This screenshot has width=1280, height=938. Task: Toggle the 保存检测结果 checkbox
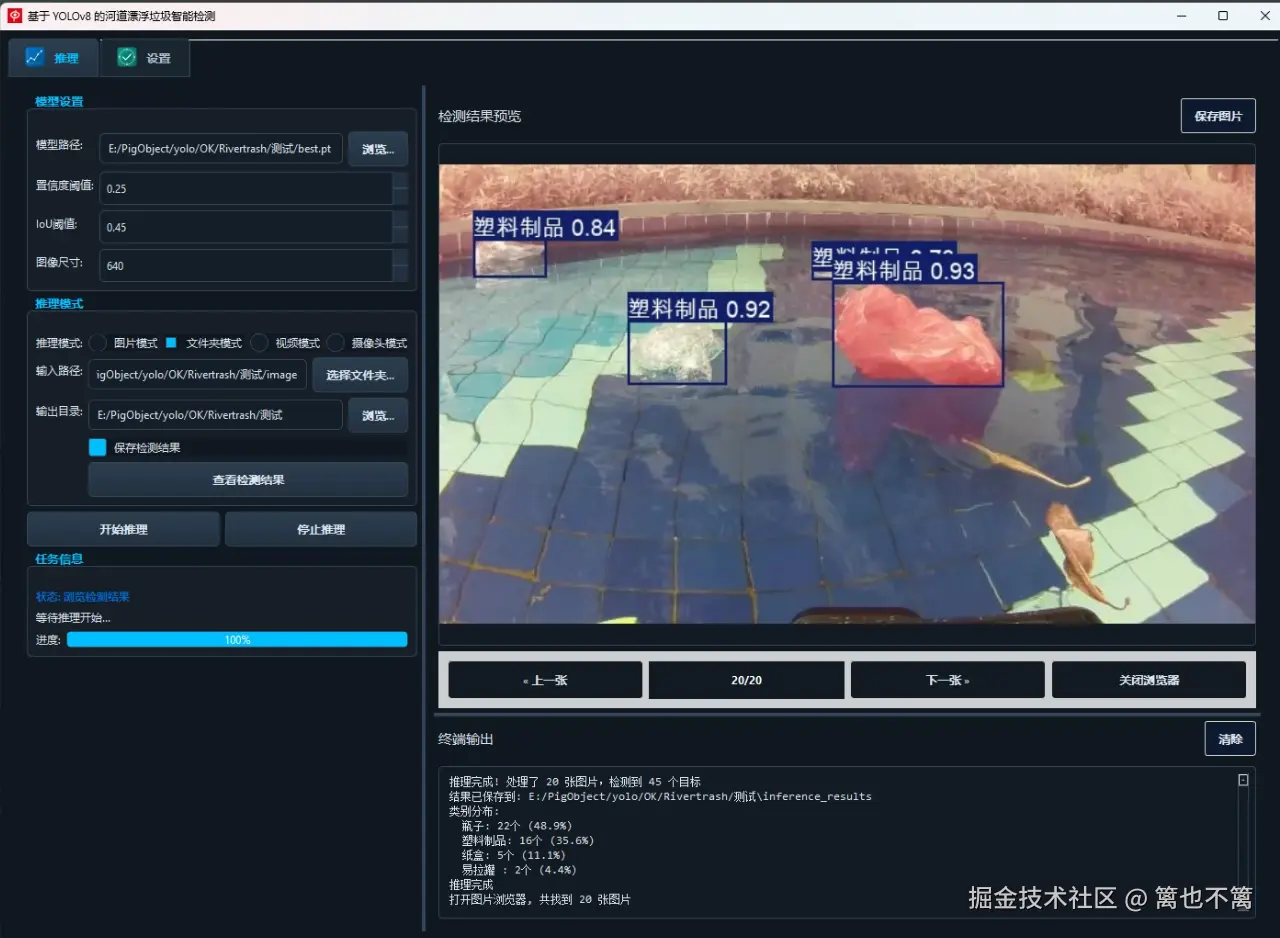[x=97, y=448]
